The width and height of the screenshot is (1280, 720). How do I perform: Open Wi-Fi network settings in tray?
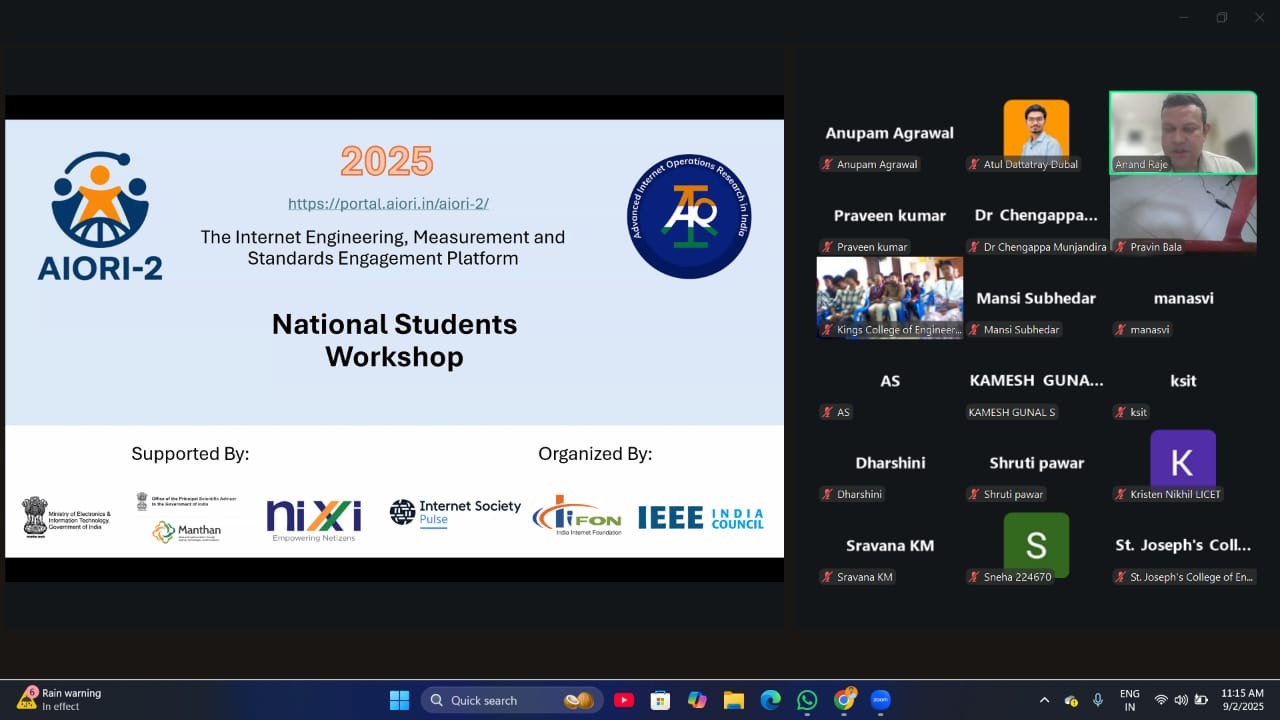point(1161,700)
